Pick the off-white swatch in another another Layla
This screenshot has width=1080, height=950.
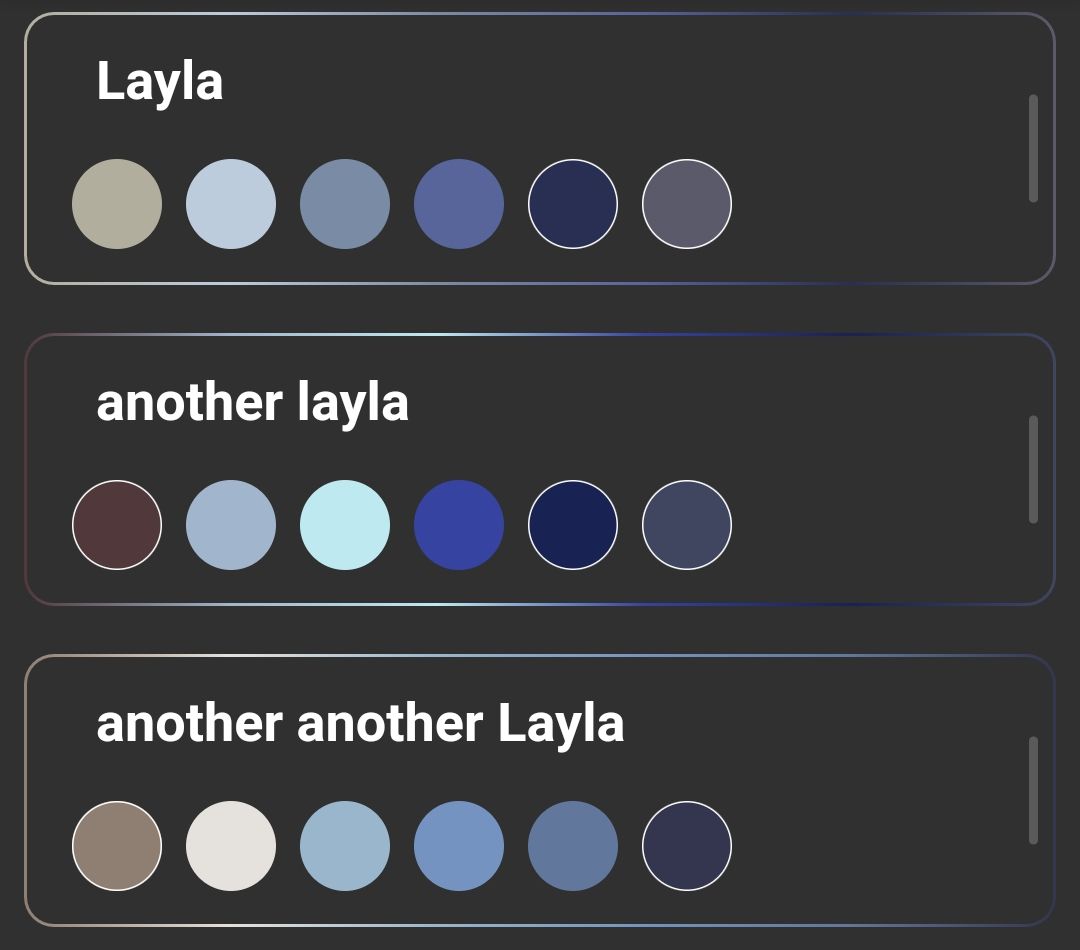click(x=231, y=846)
